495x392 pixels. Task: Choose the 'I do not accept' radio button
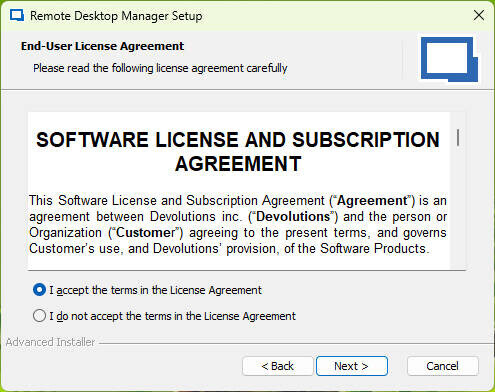pyautogui.click(x=39, y=316)
